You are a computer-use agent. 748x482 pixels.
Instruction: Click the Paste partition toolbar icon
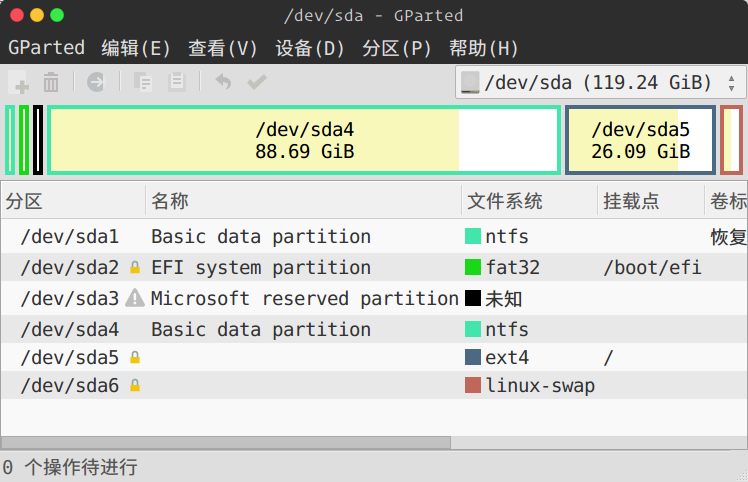coord(177,82)
